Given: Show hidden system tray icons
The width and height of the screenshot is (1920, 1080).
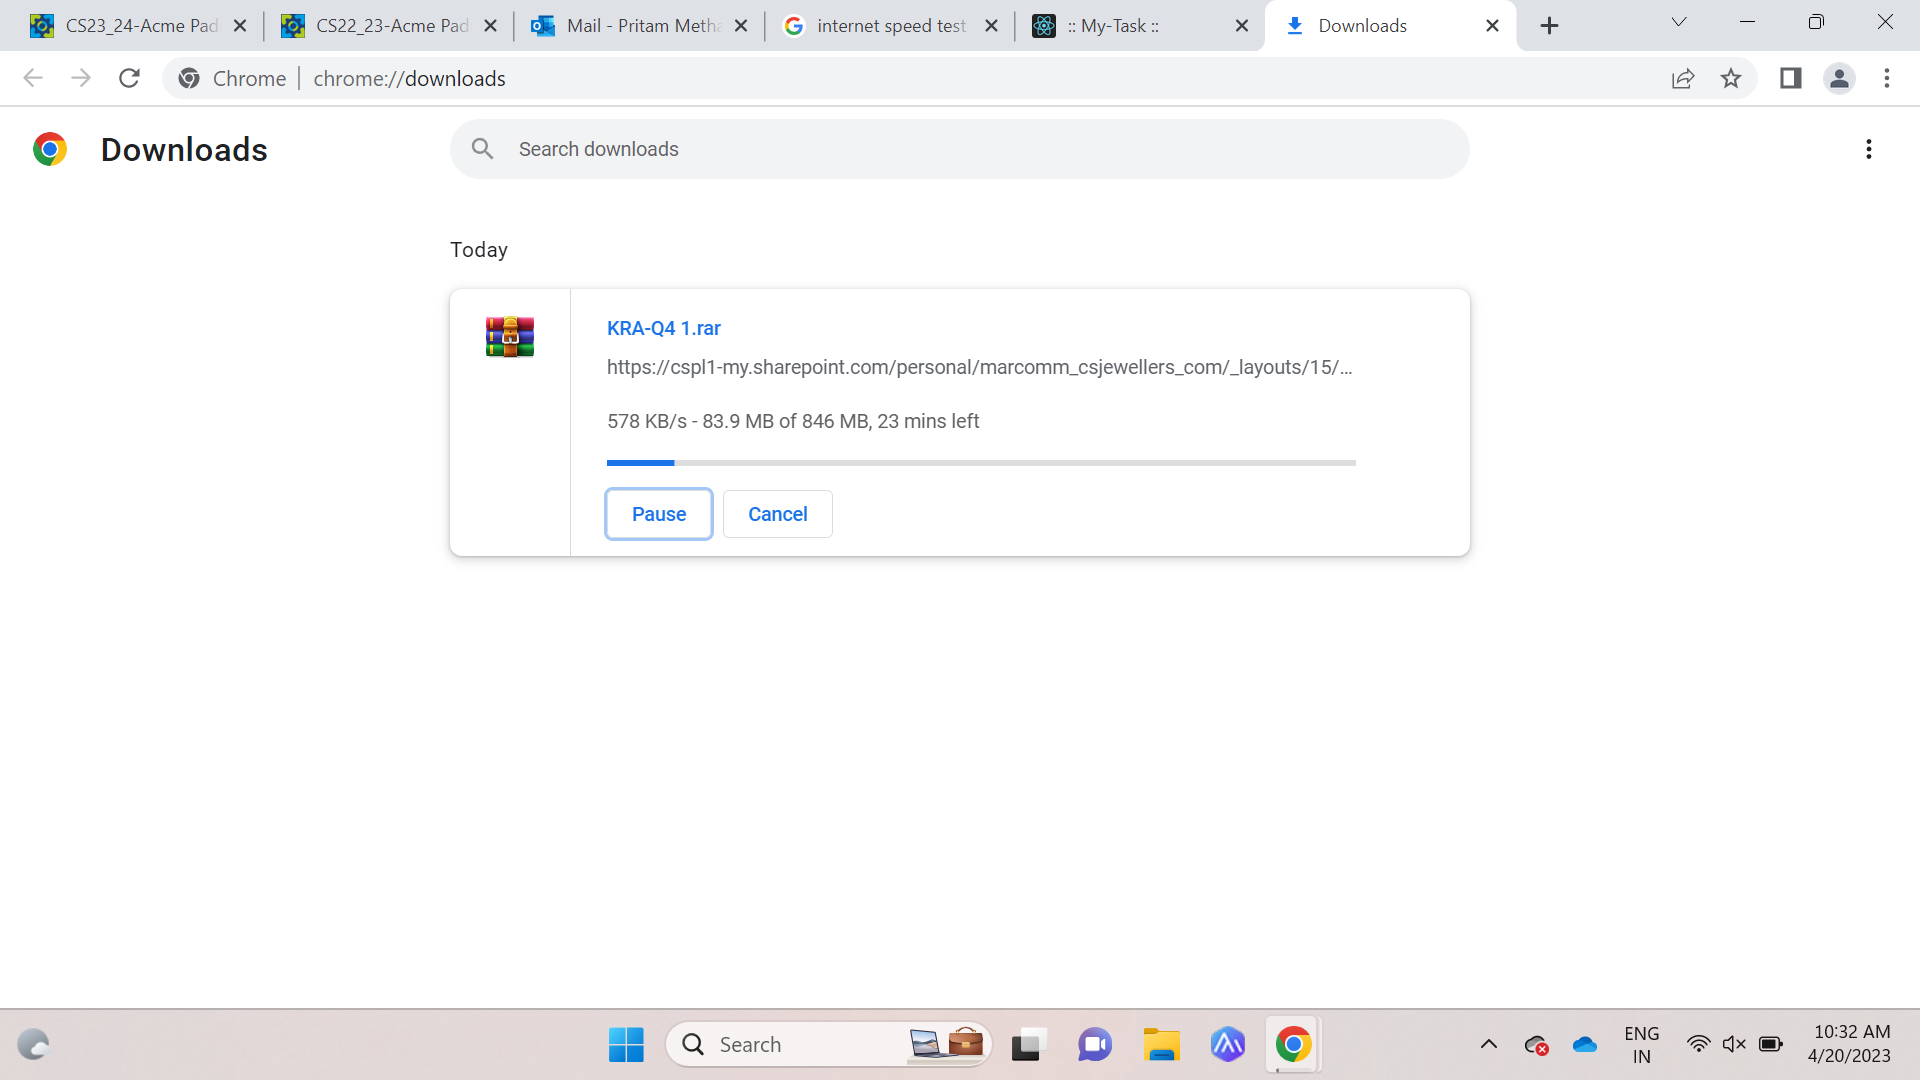Looking at the screenshot, I should 1488,1045.
